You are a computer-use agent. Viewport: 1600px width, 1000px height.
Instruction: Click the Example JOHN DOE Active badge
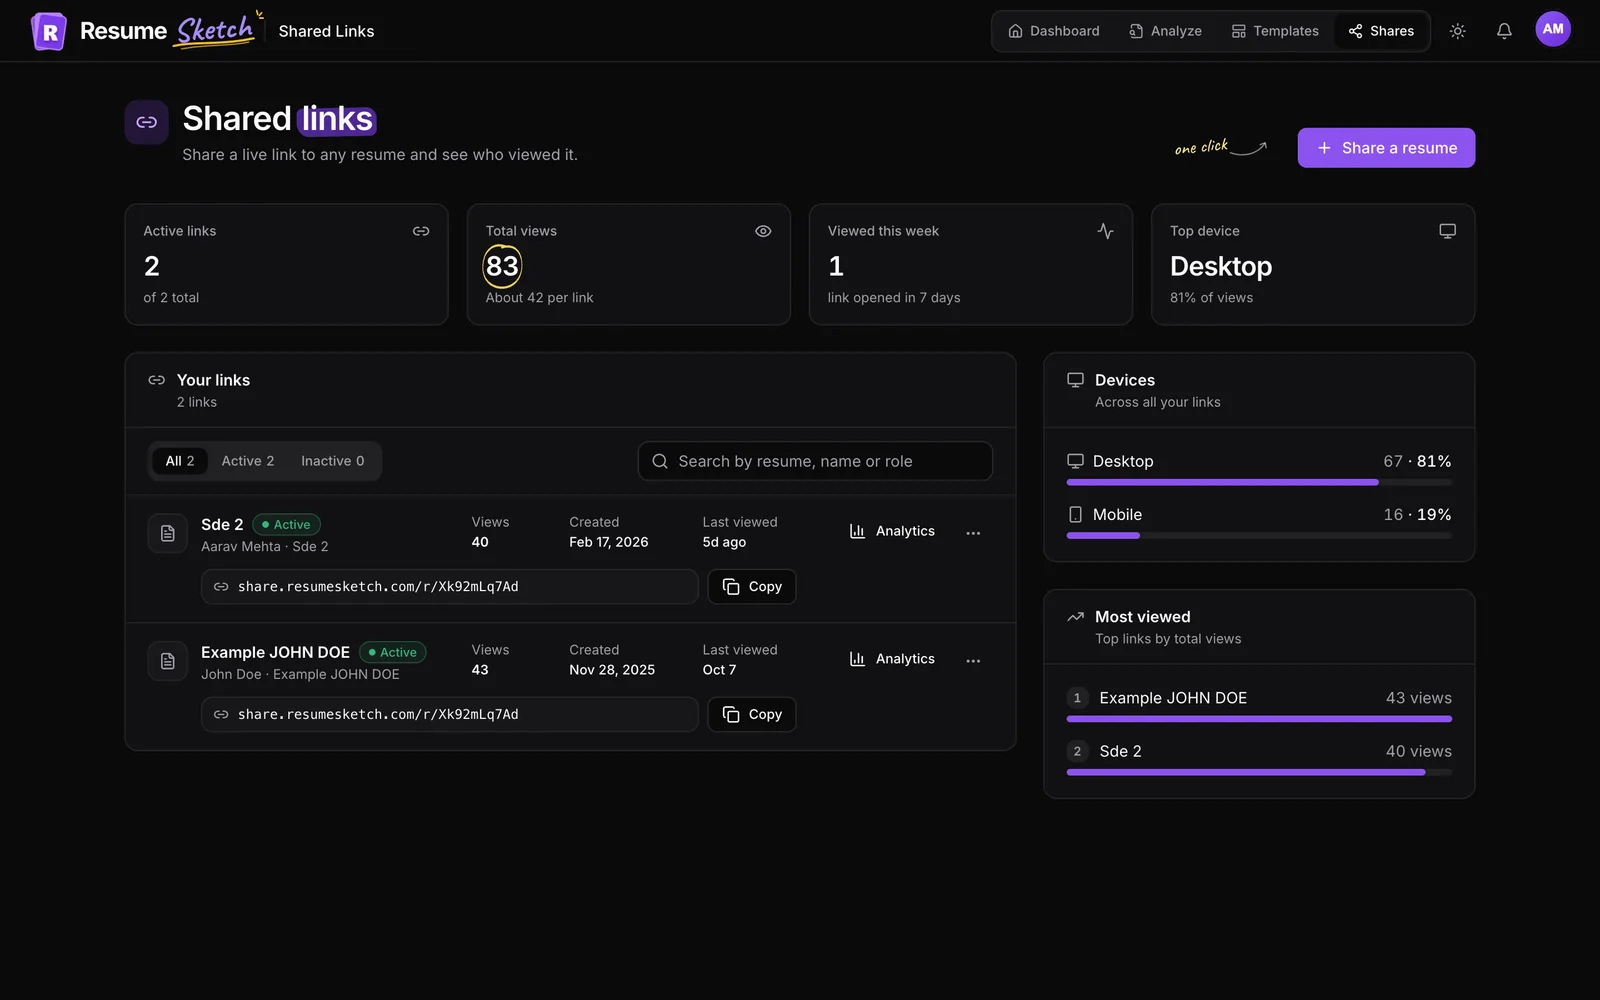393,652
